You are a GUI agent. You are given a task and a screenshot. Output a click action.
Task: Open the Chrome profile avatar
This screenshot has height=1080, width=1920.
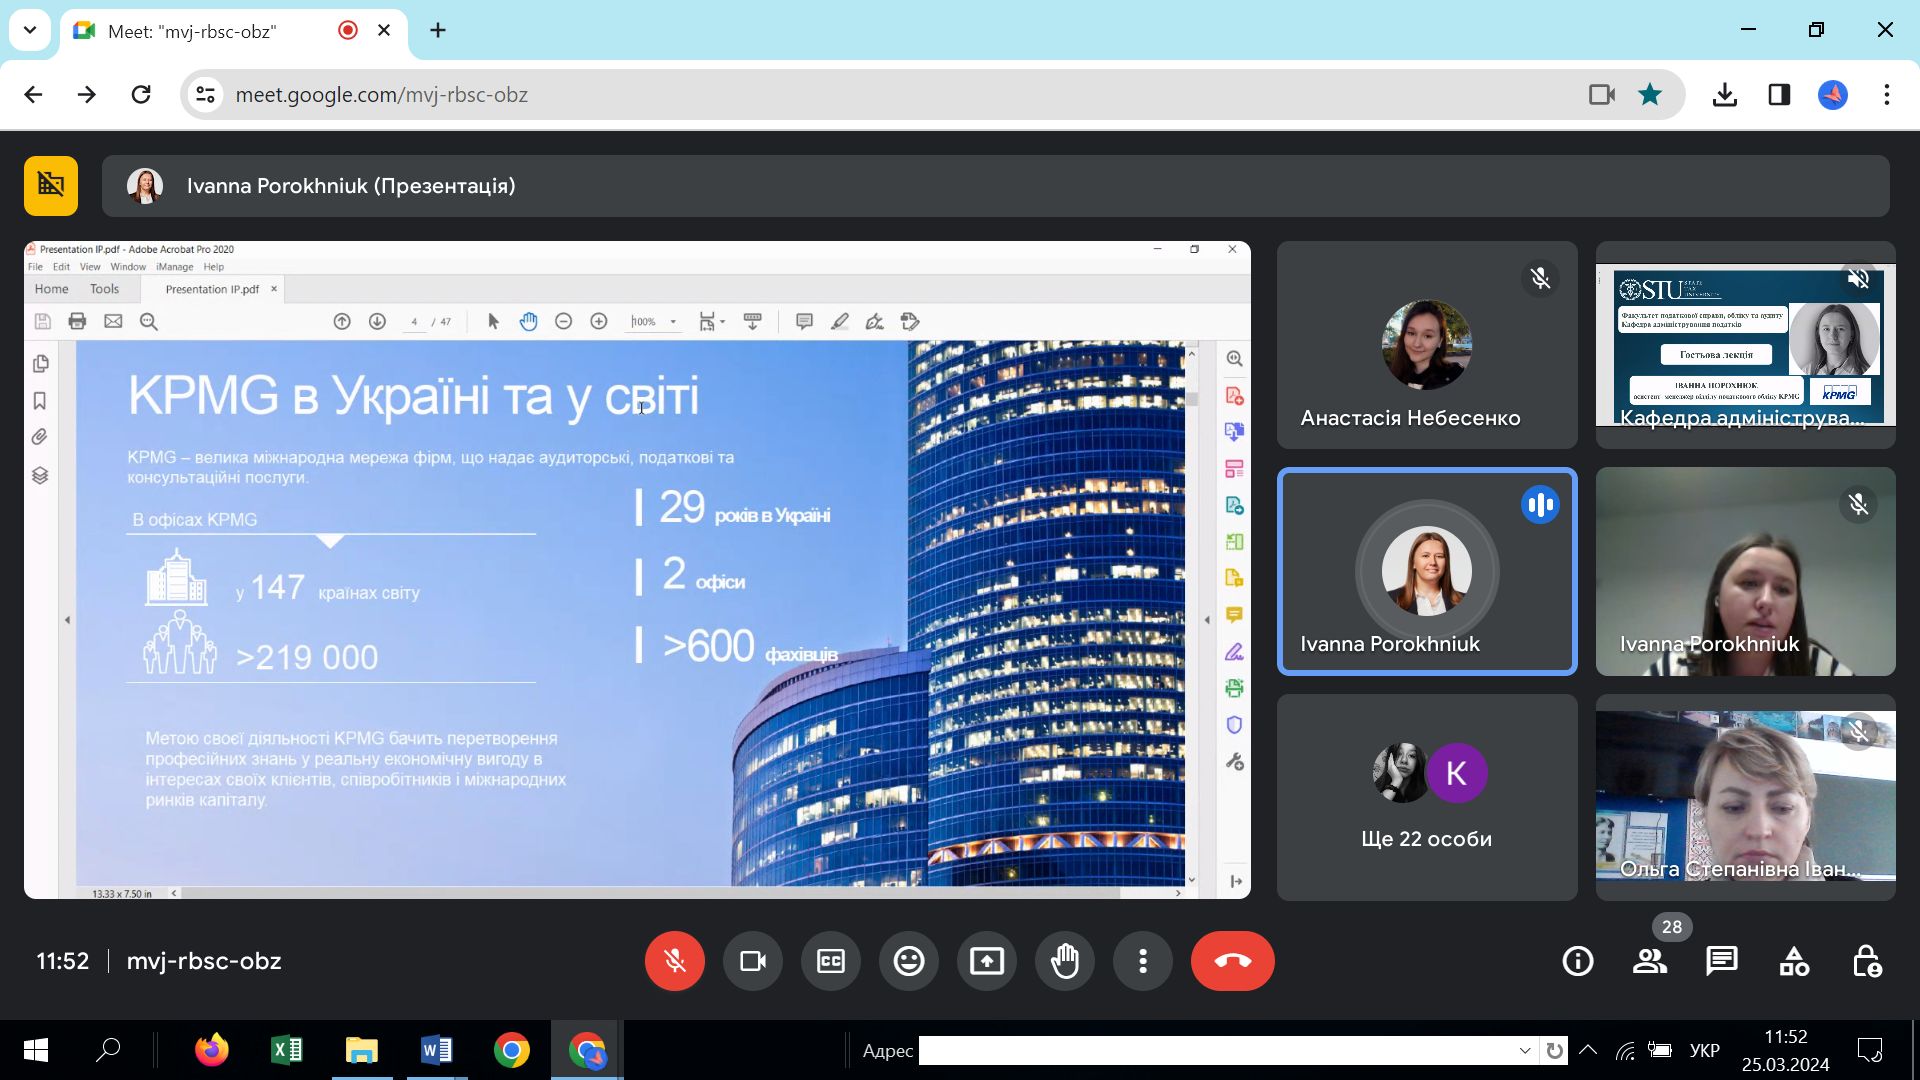pos(1833,95)
